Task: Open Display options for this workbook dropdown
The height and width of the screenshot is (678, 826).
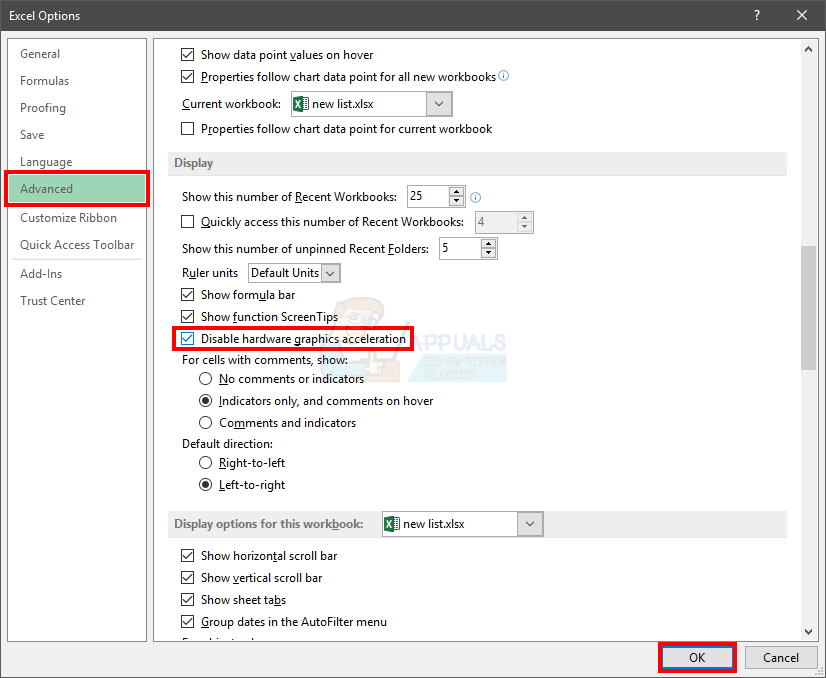Action: point(530,524)
